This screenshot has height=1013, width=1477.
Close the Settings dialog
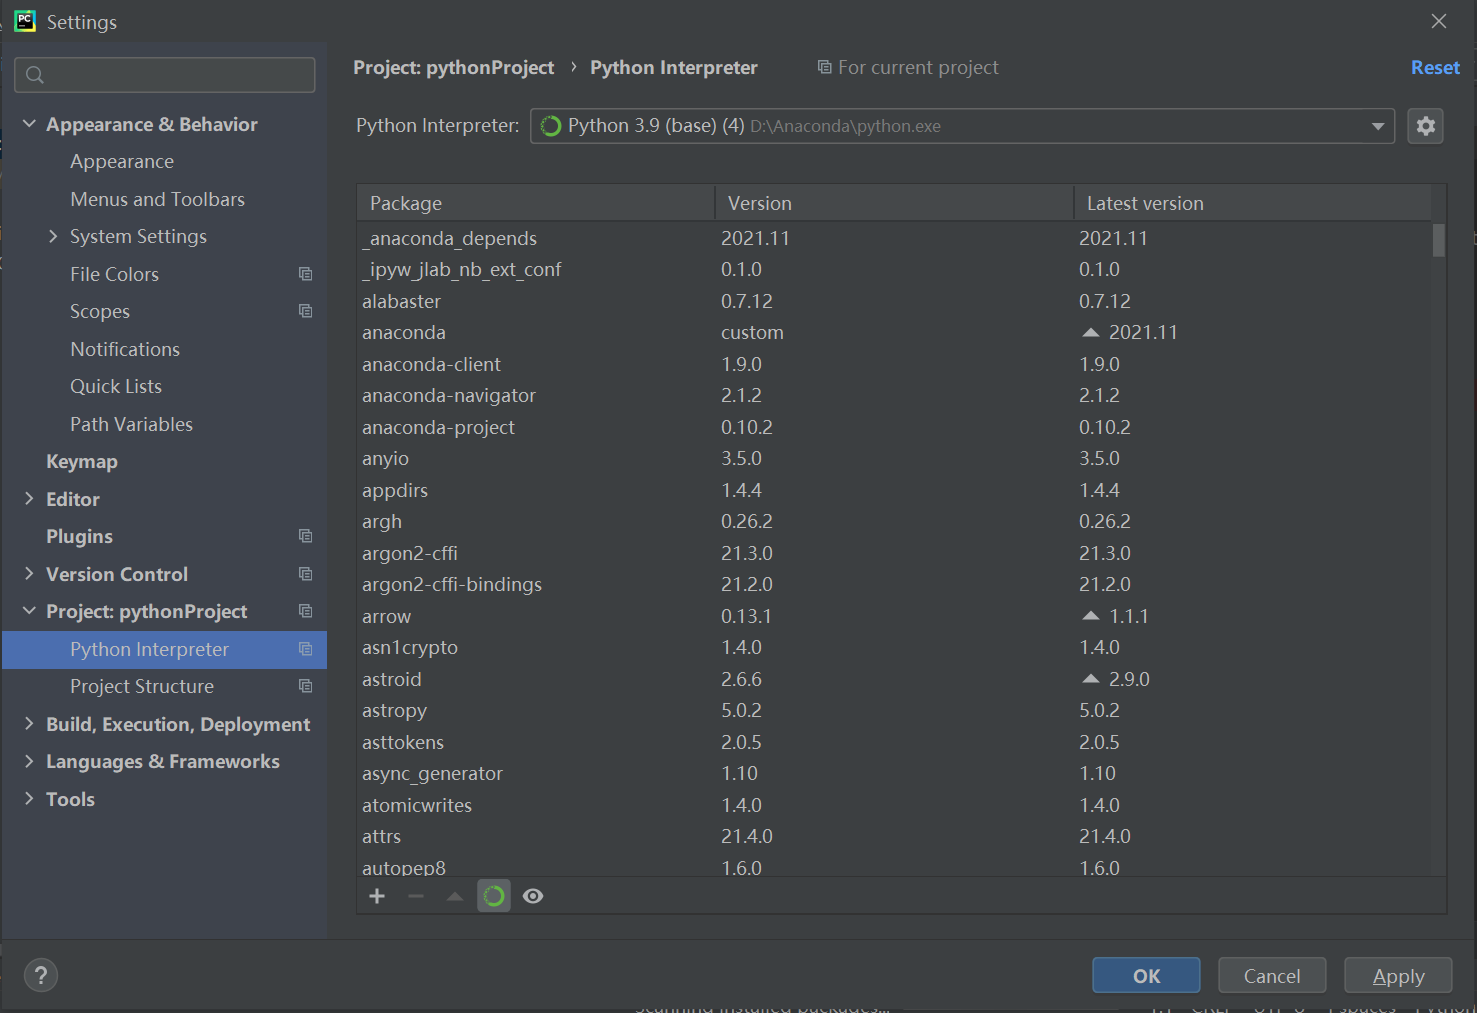tap(1439, 21)
